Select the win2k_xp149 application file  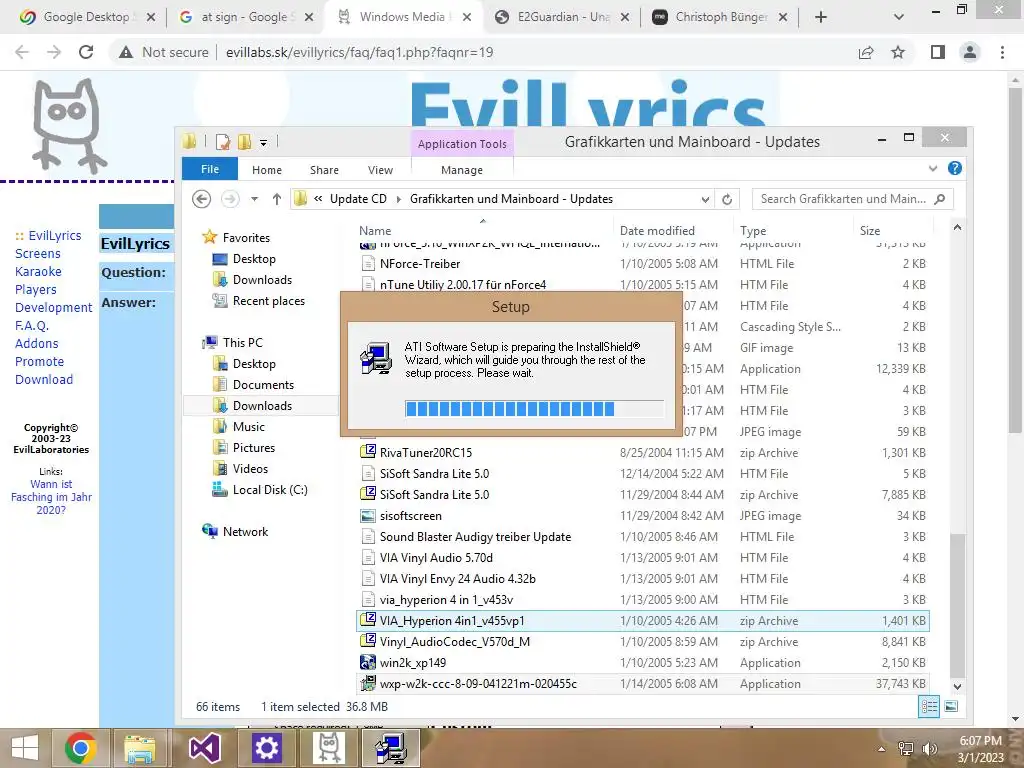pyautogui.click(x=643, y=663)
